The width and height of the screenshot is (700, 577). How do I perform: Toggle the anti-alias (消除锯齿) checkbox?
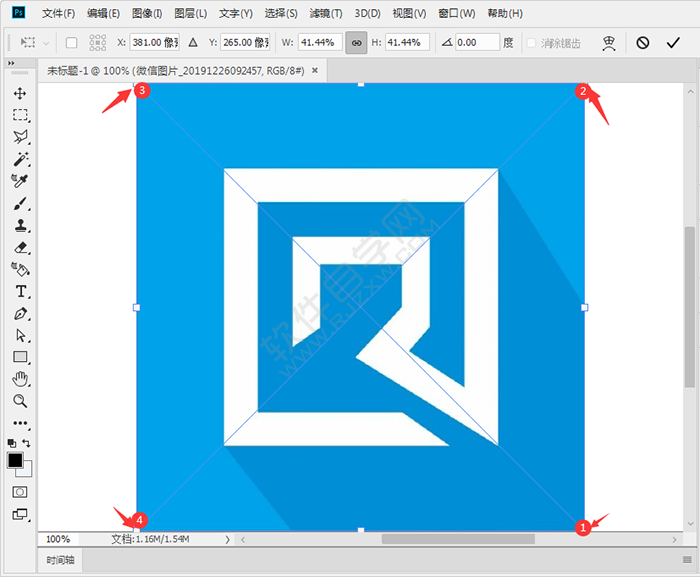(x=532, y=43)
